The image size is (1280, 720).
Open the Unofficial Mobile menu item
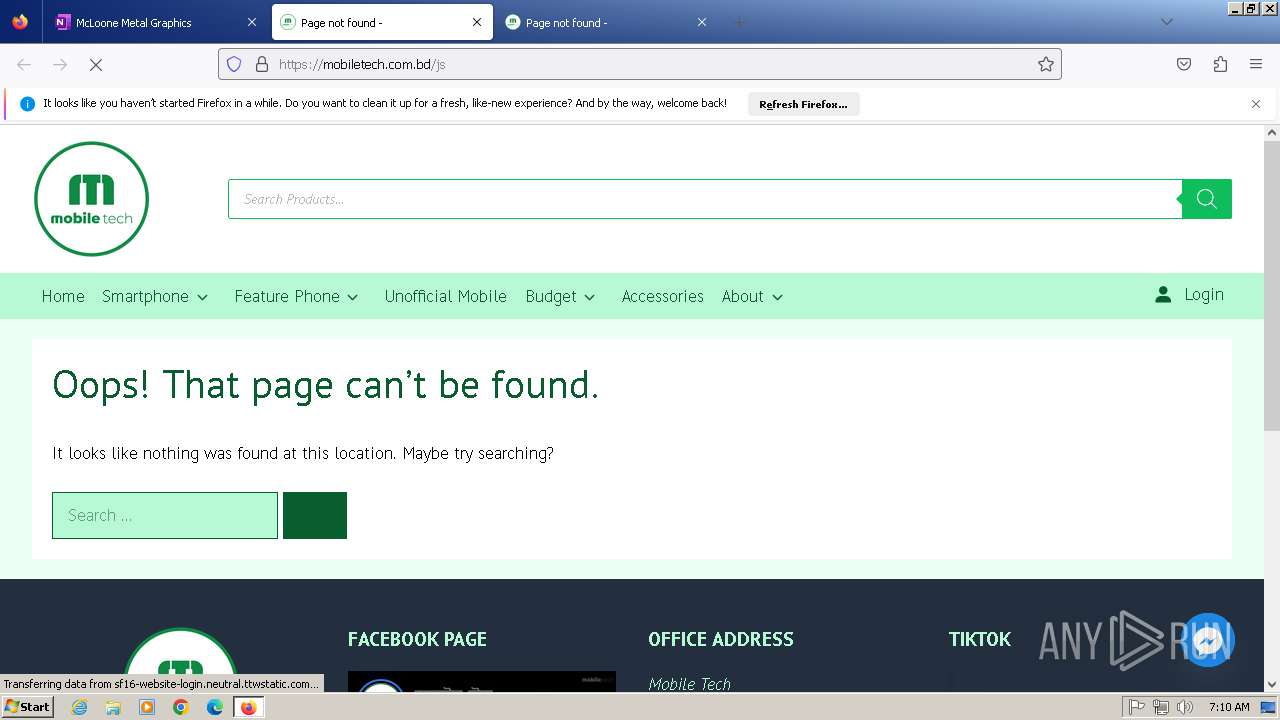click(x=446, y=296)
